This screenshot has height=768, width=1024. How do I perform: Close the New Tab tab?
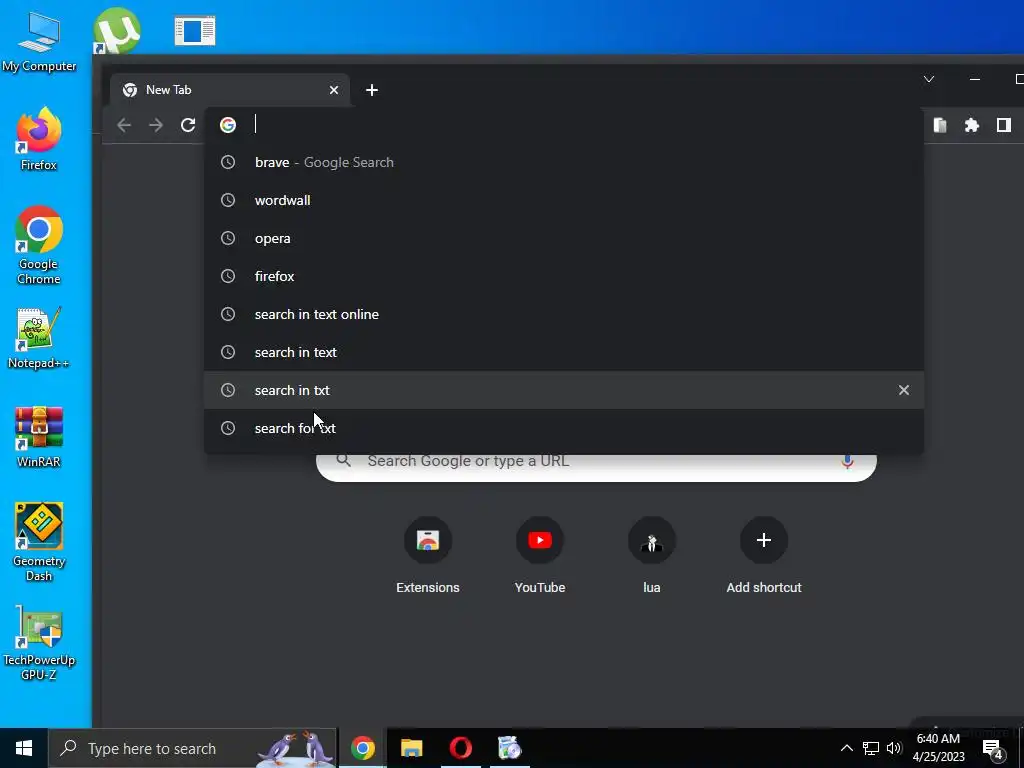[x=334, y=90]
